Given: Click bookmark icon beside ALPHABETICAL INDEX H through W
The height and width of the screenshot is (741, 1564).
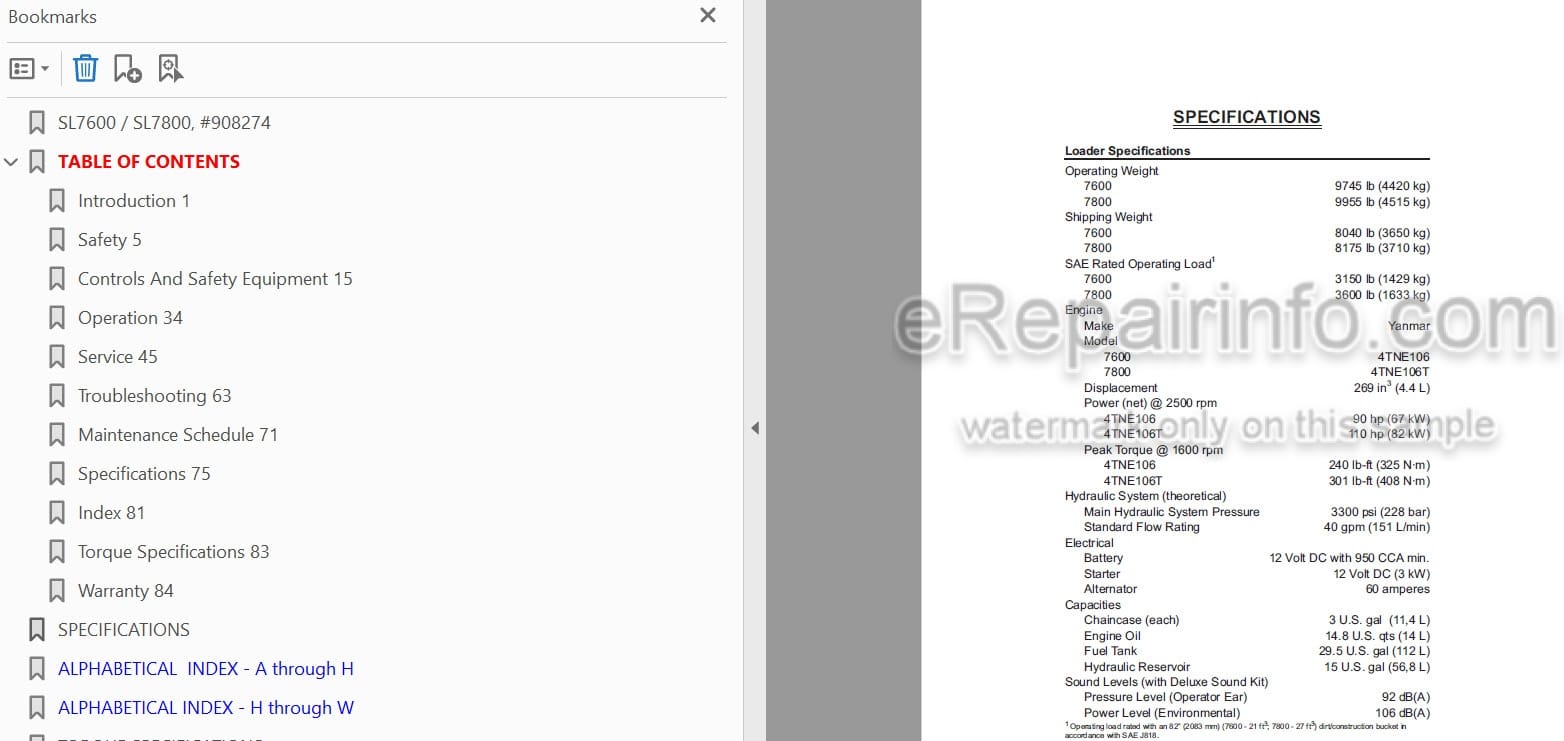Looking at the screenshot, I should (x=37, y=708).
